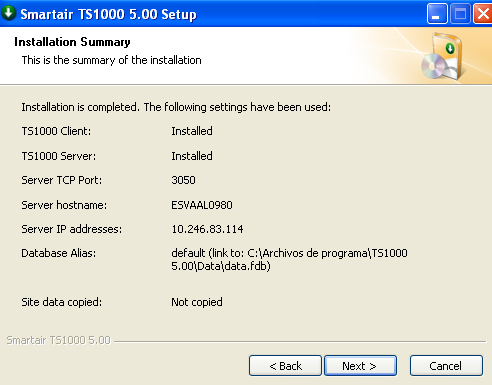Click the 'Installed' value for TS1000 Client
Viewport: 492px width, 385px height.
192,131
